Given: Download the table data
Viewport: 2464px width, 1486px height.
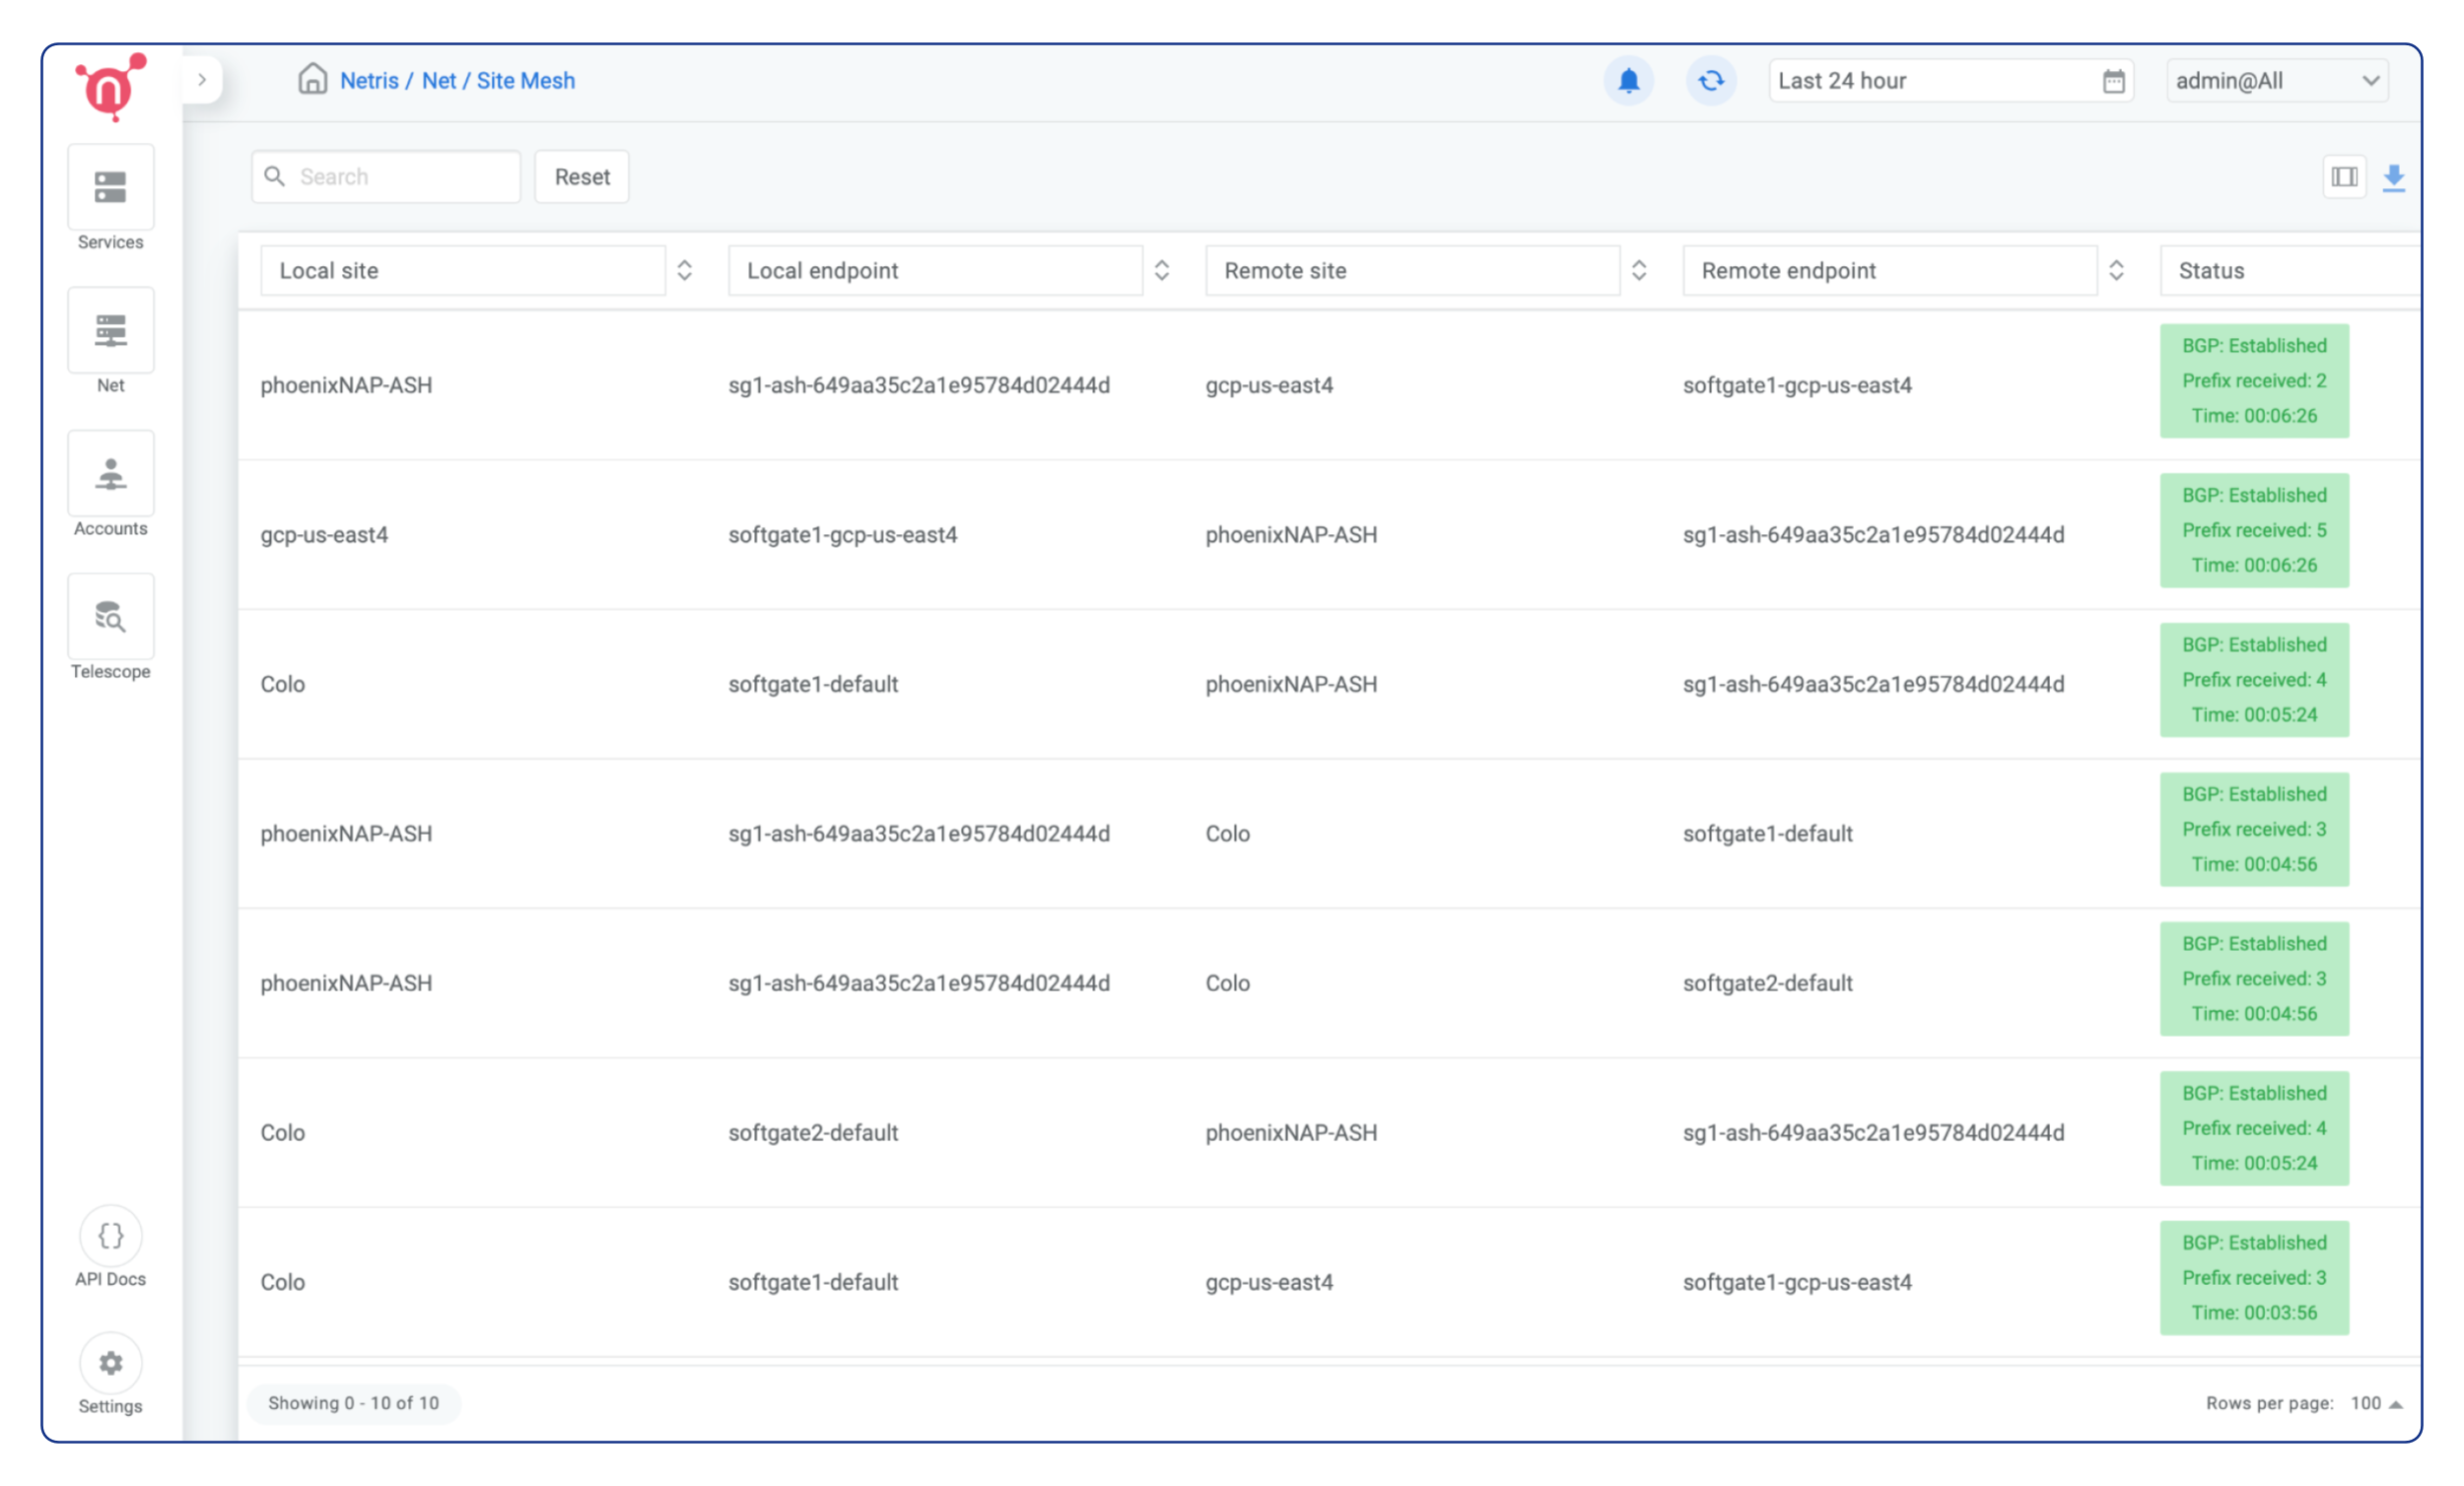Looking at the screenshot, I should click(x=2396, y=176).
